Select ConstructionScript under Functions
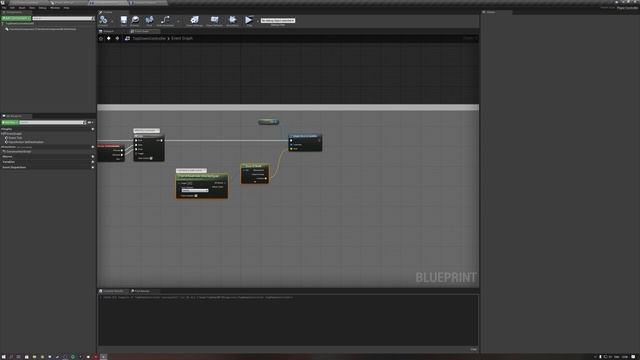The image size is (640, 360). point(18,152)
